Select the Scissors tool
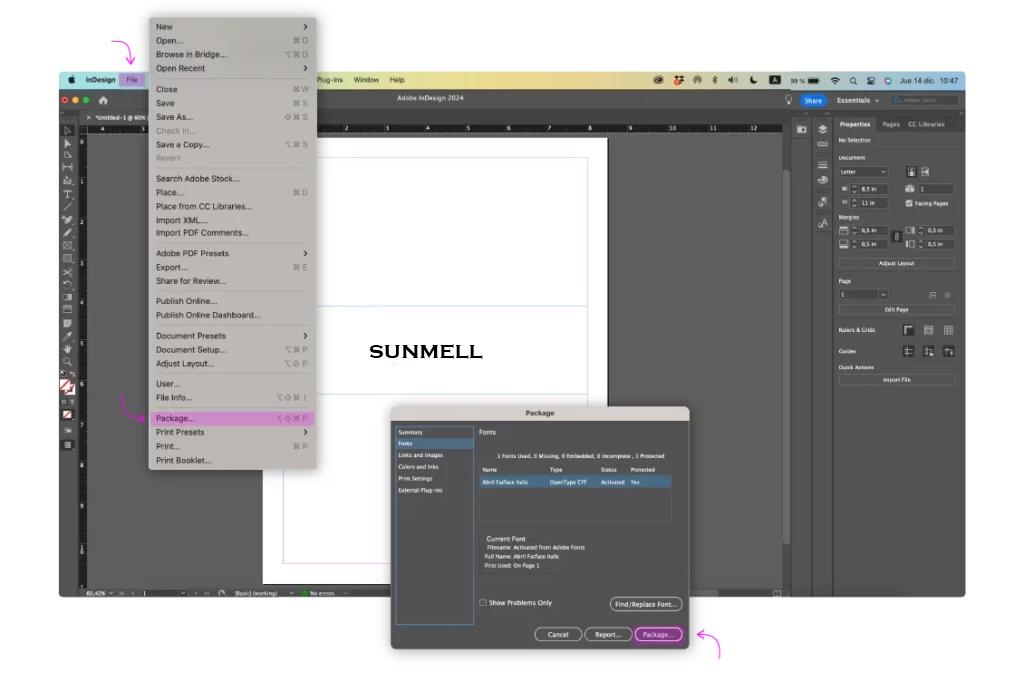Image resolution: width=1024 pixels, height=678 pixels. point(68,271)
